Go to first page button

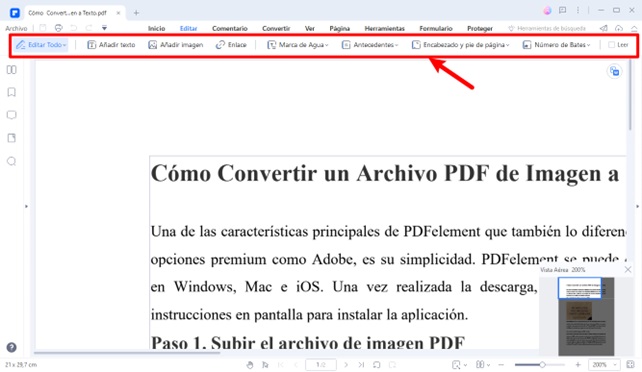tap(281, 365)
